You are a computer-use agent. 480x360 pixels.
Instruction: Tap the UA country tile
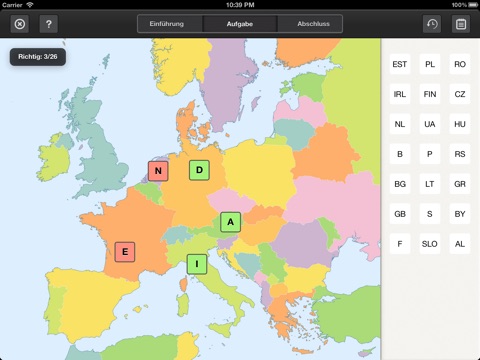[x=430, y=124]
